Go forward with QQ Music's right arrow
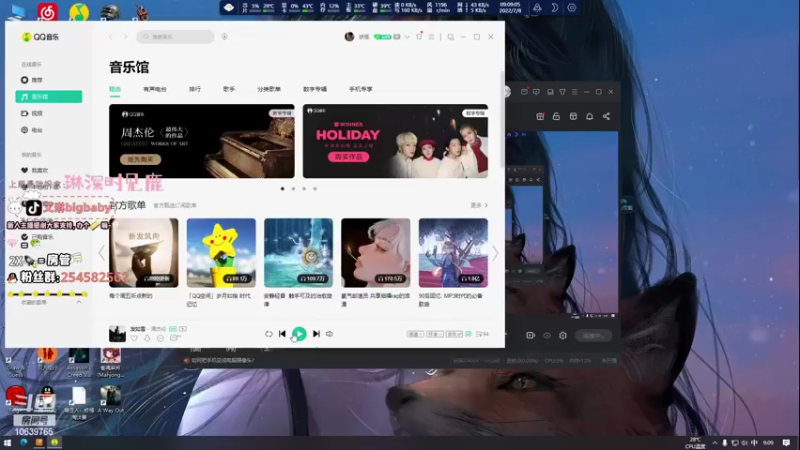 pos(126,37)
